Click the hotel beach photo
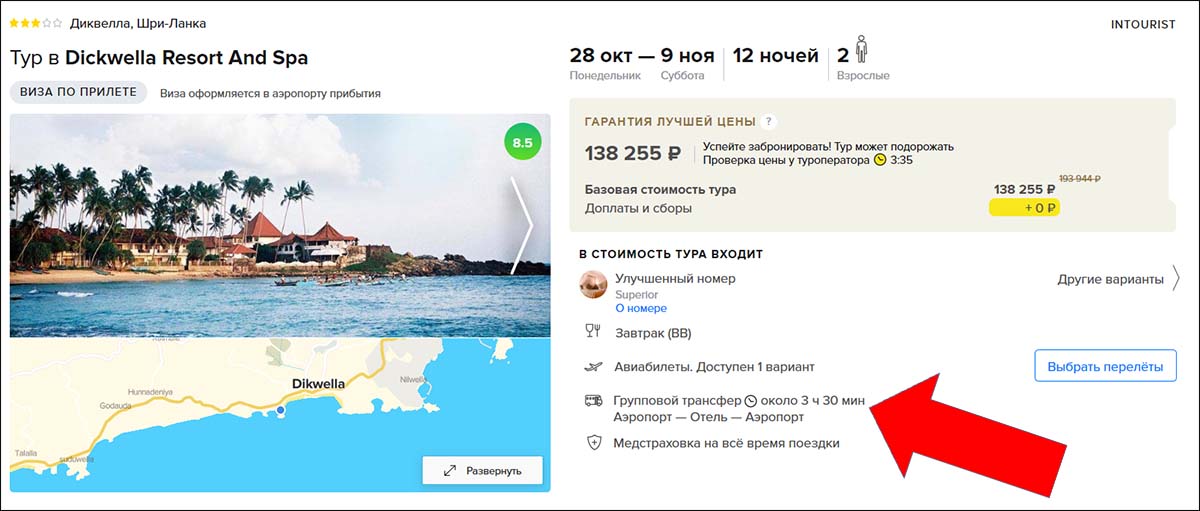Viewport: 1200px width, 511px height. coord(280,225)
